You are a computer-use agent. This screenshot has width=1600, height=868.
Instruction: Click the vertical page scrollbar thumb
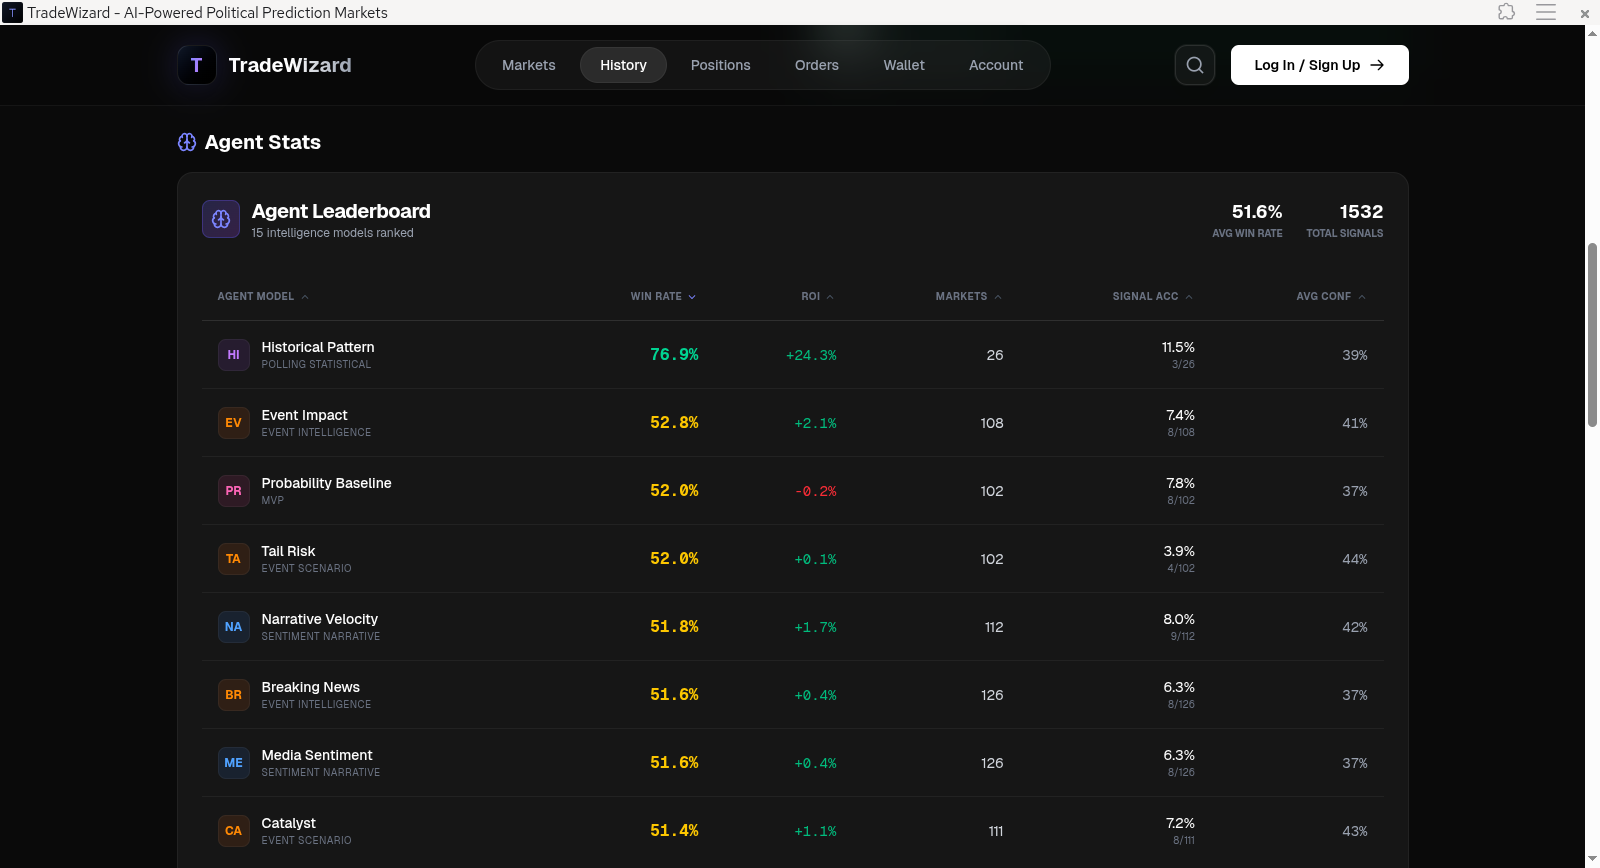pos(1592,335)
